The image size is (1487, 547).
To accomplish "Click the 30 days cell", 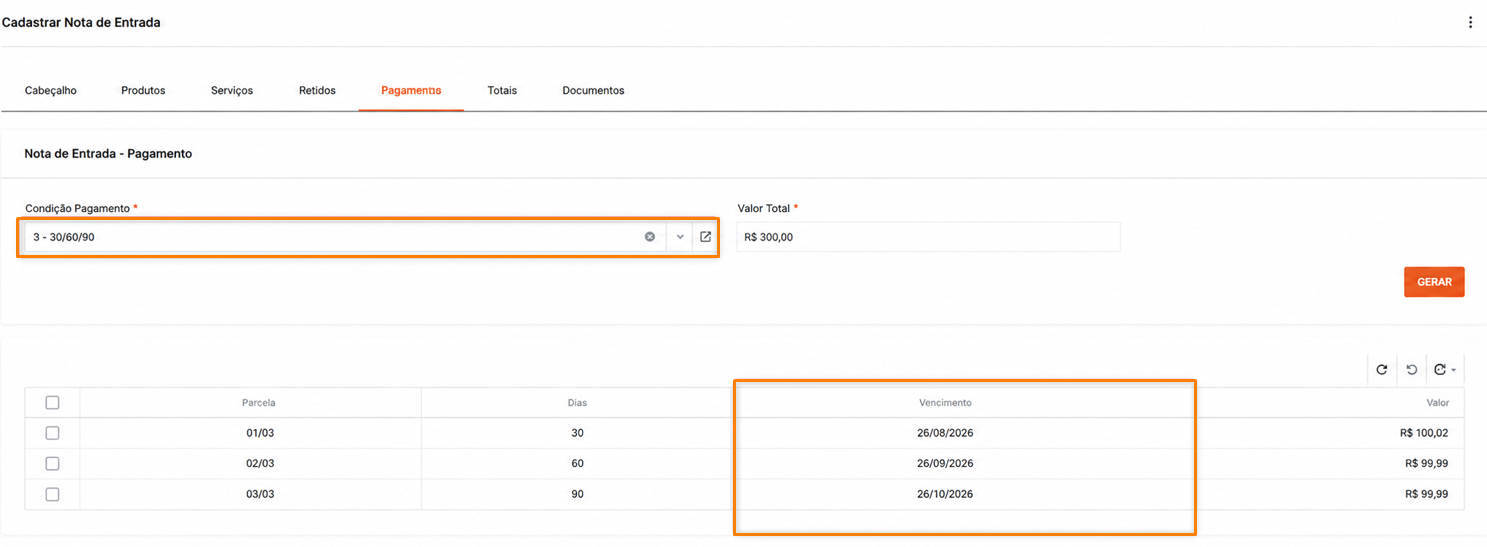I will (577, 433).
